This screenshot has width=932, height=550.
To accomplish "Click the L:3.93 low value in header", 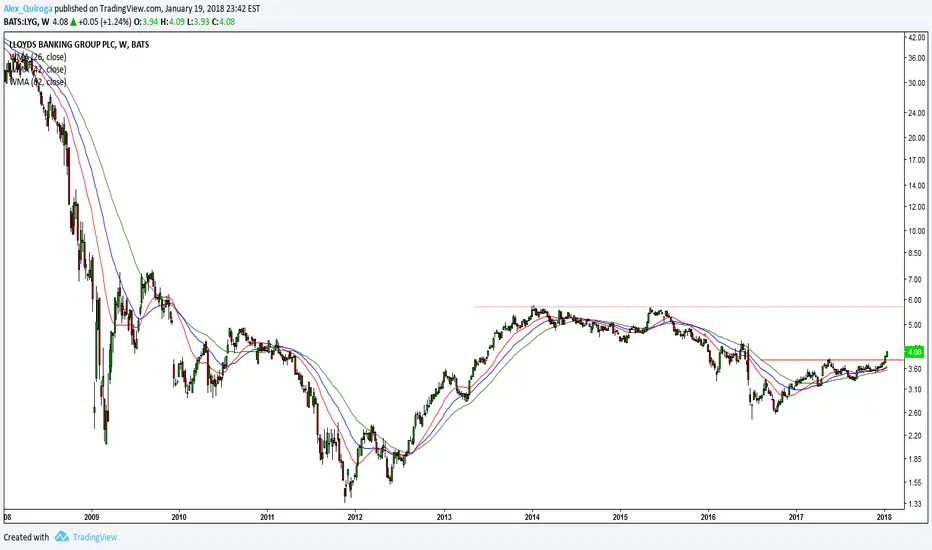I will tap(198, 22).
